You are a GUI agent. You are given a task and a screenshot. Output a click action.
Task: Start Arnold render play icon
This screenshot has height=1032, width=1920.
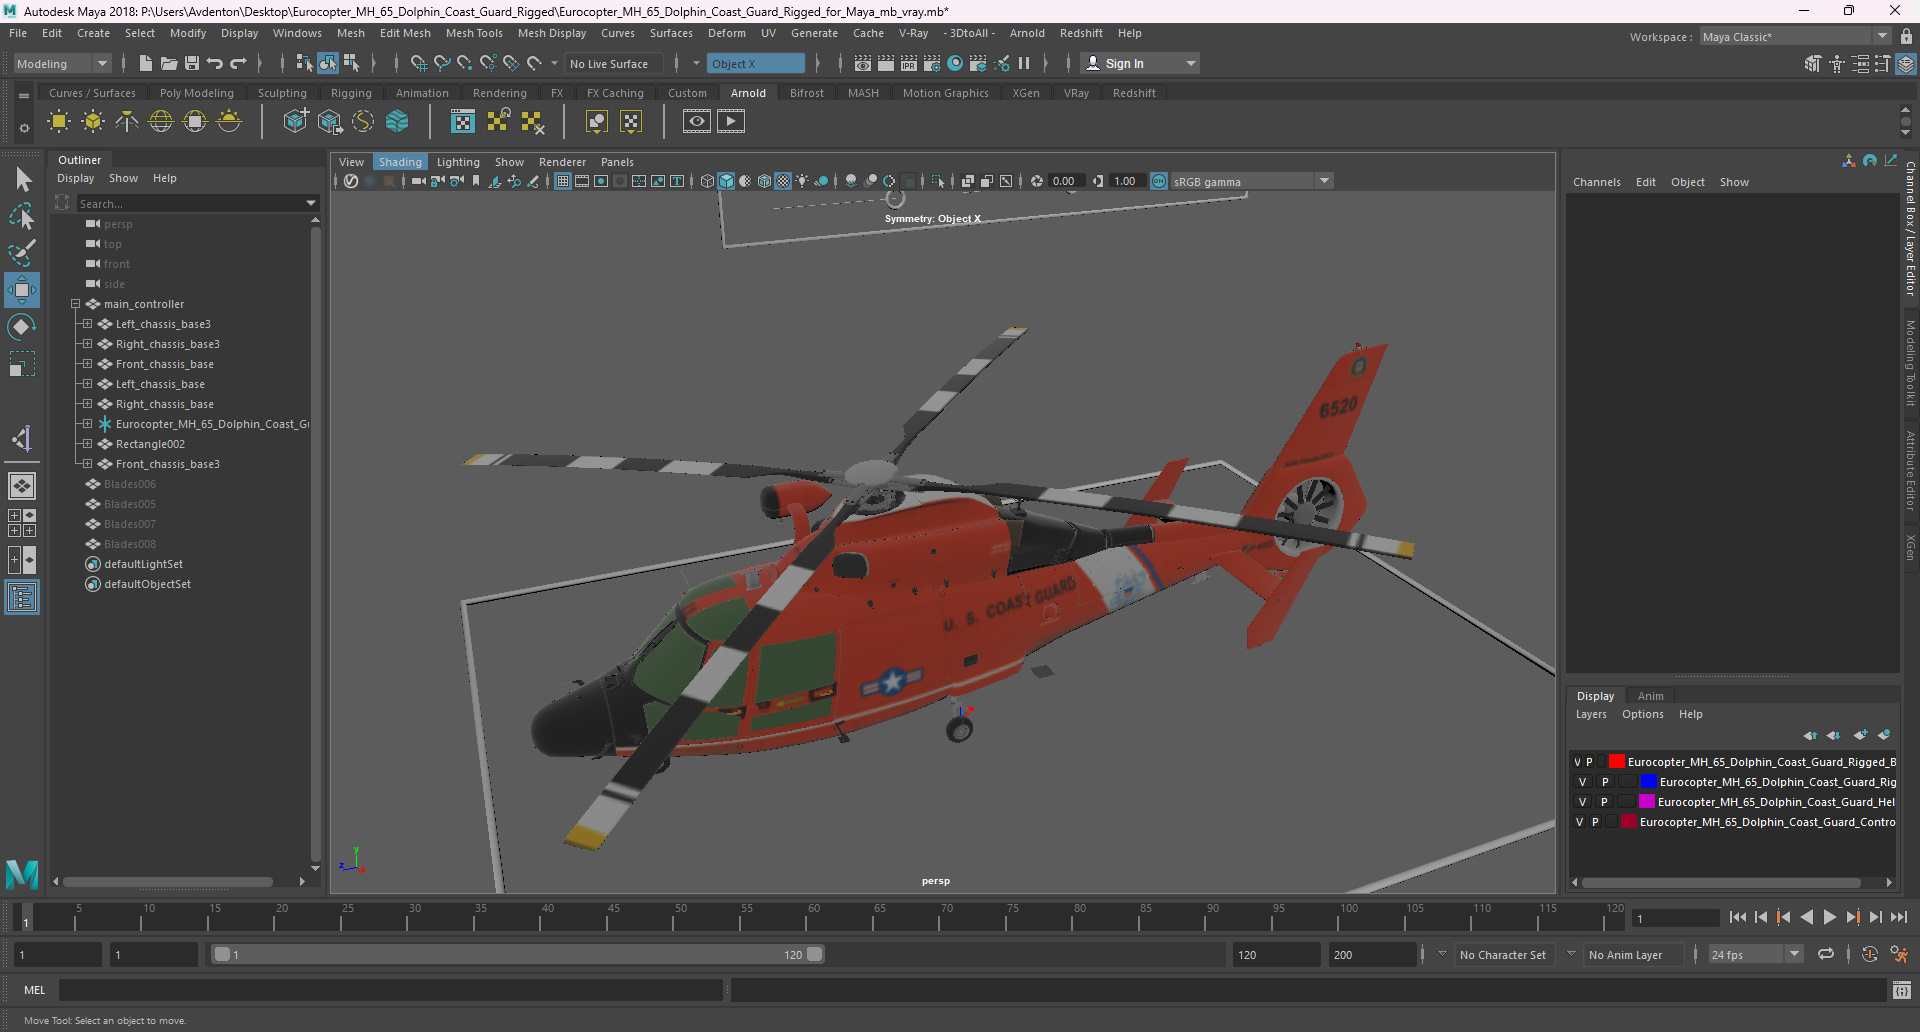click(x=731, y=121)
